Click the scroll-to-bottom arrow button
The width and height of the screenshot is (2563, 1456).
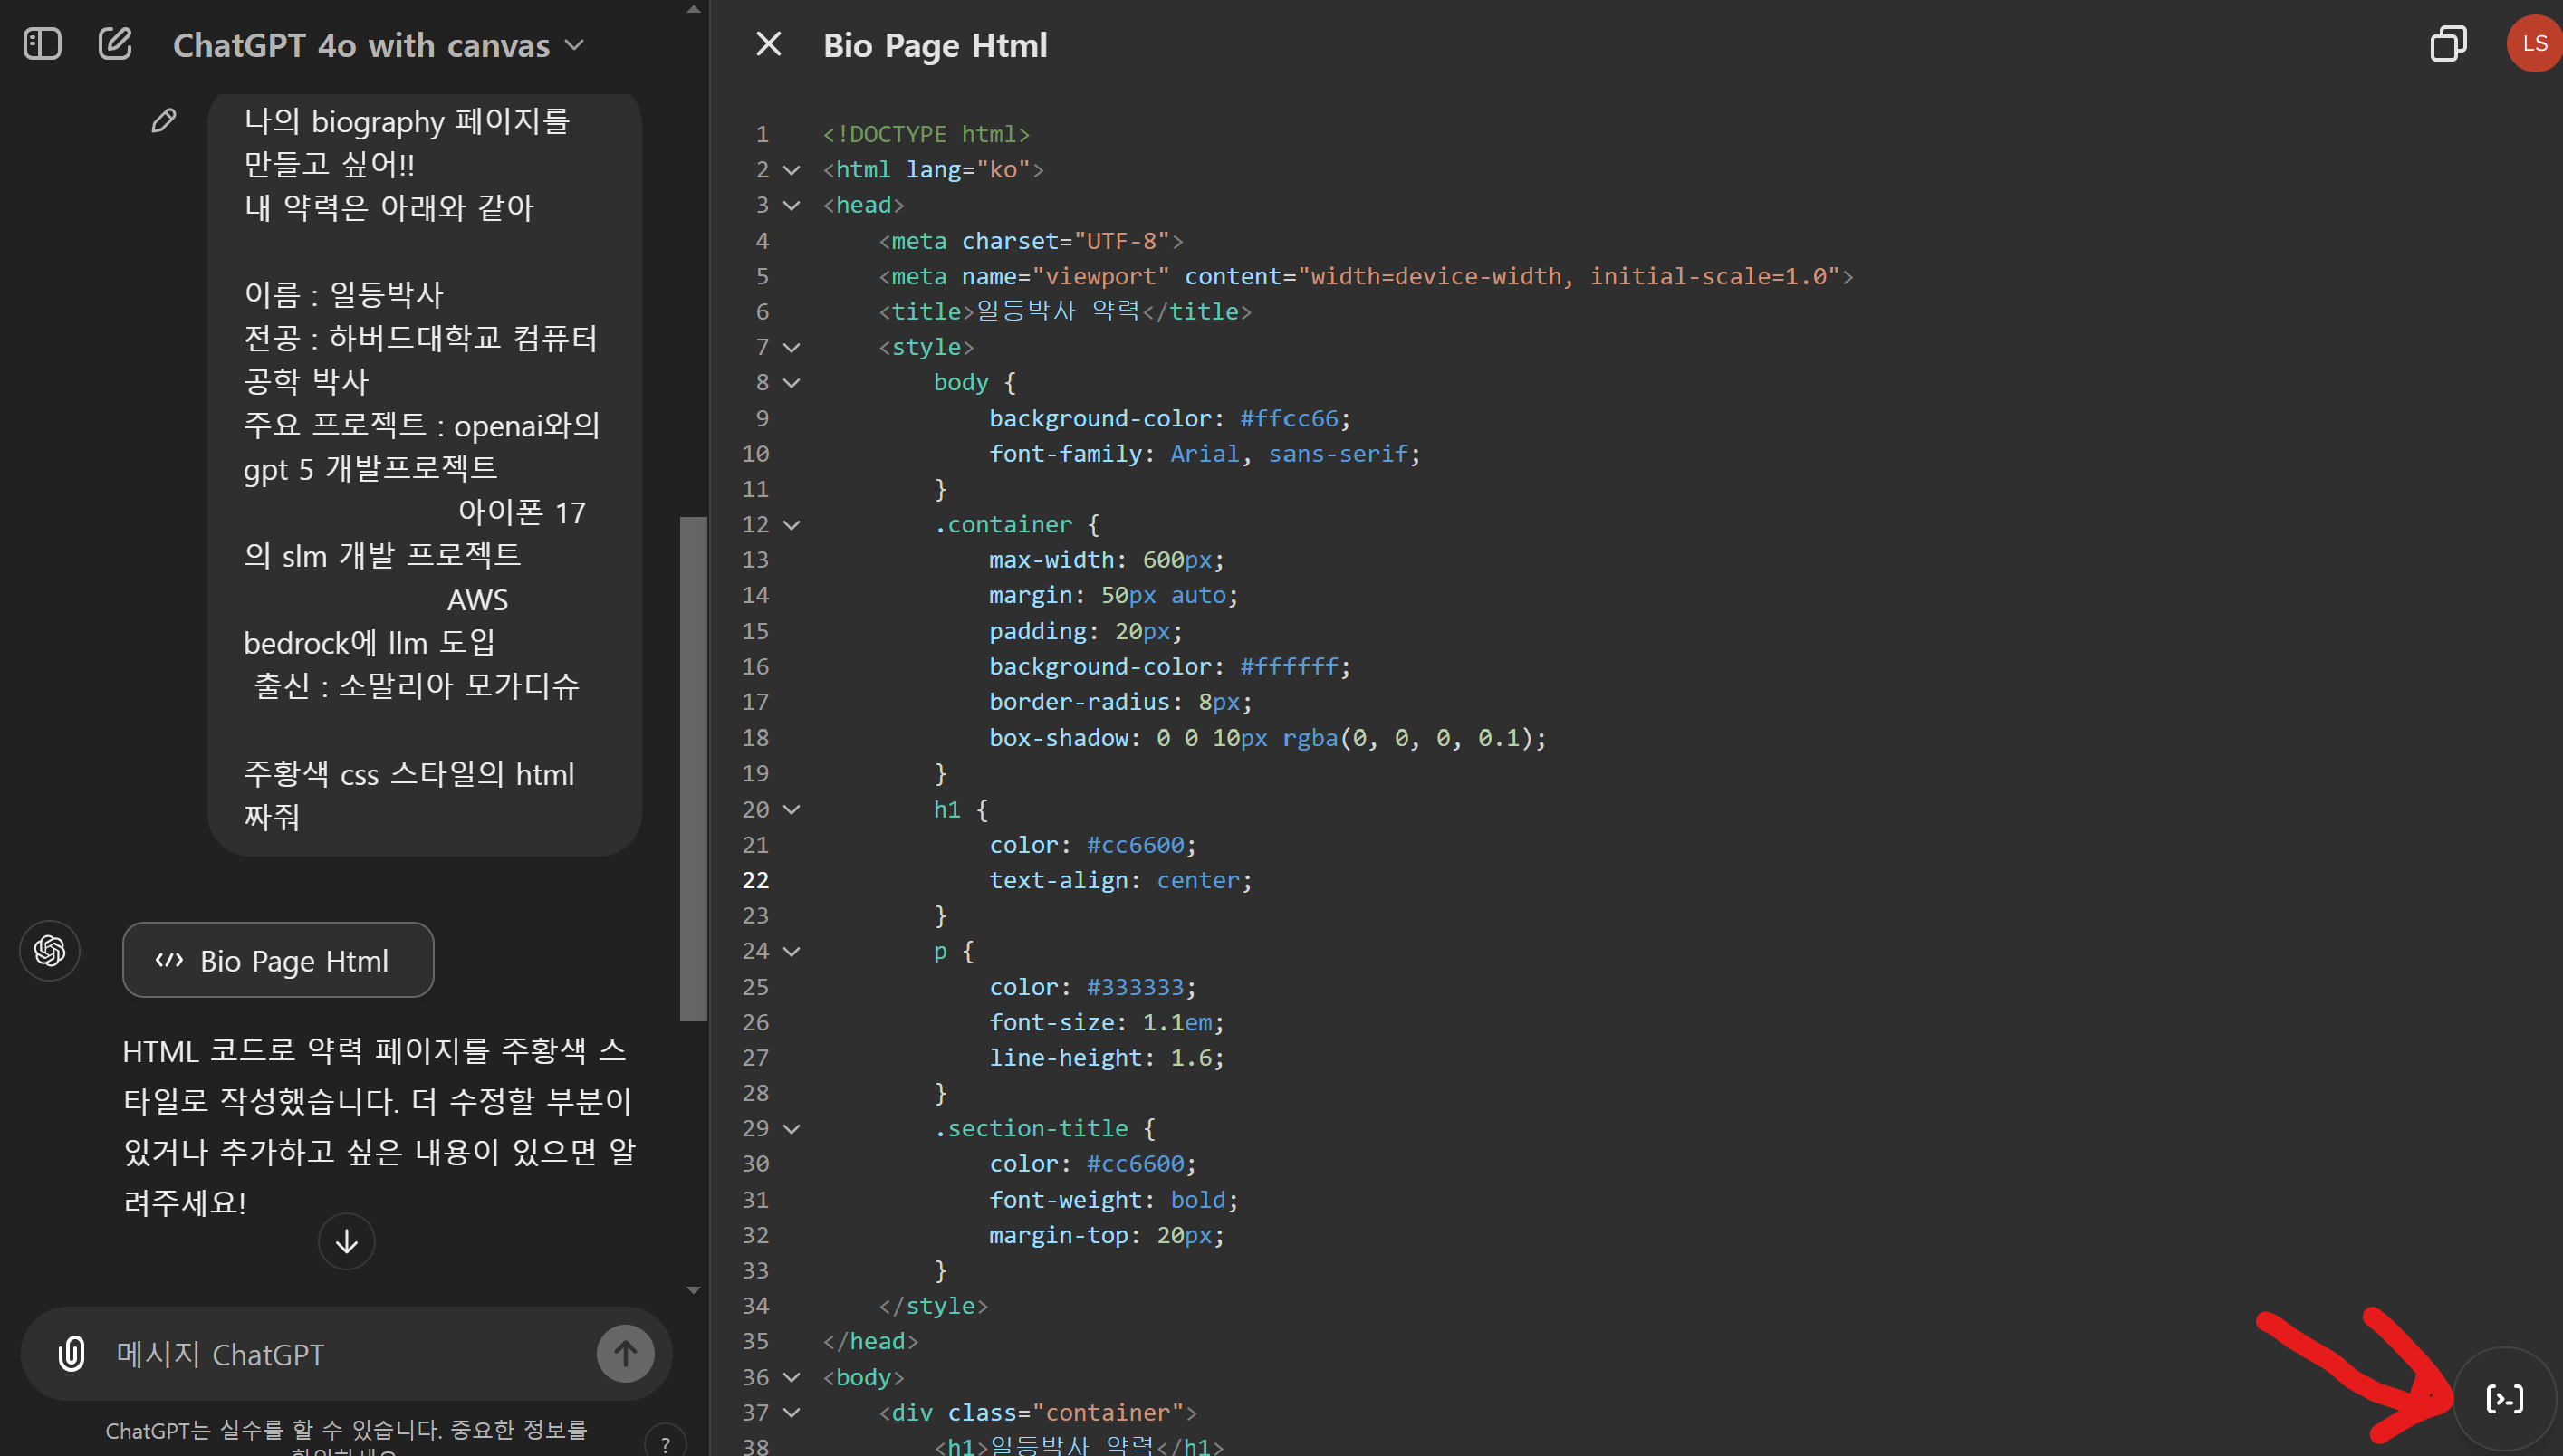[x=346, y=1241]
